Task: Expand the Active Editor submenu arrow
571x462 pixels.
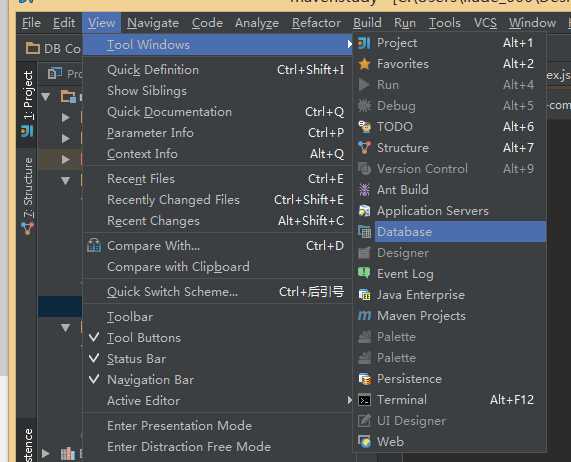Action: click(x=349, y=400)
